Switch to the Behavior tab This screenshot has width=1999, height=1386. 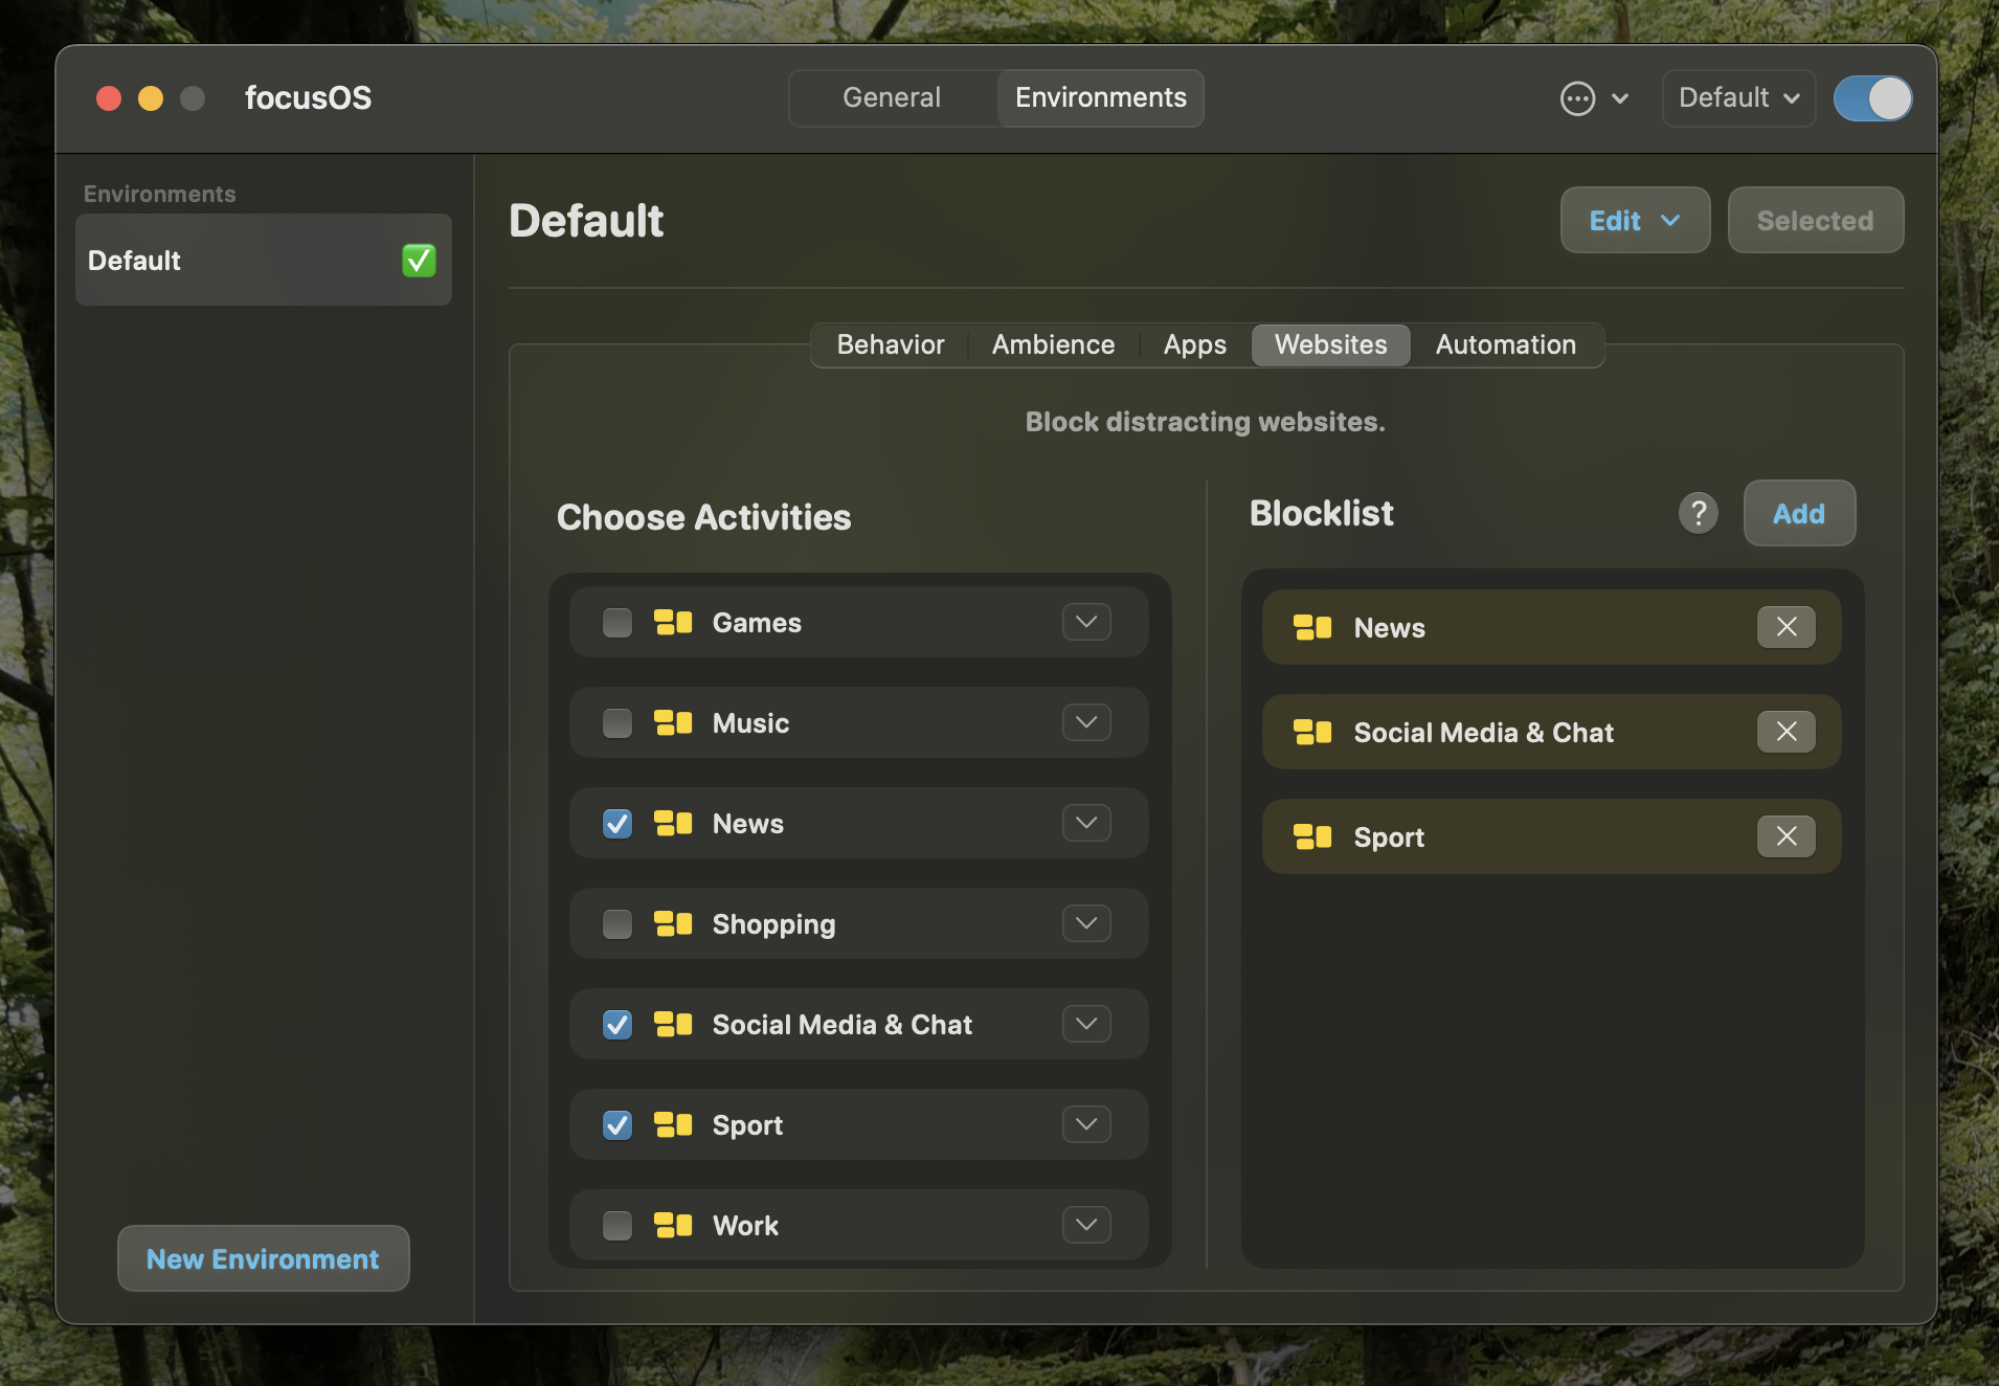point(889,343)
